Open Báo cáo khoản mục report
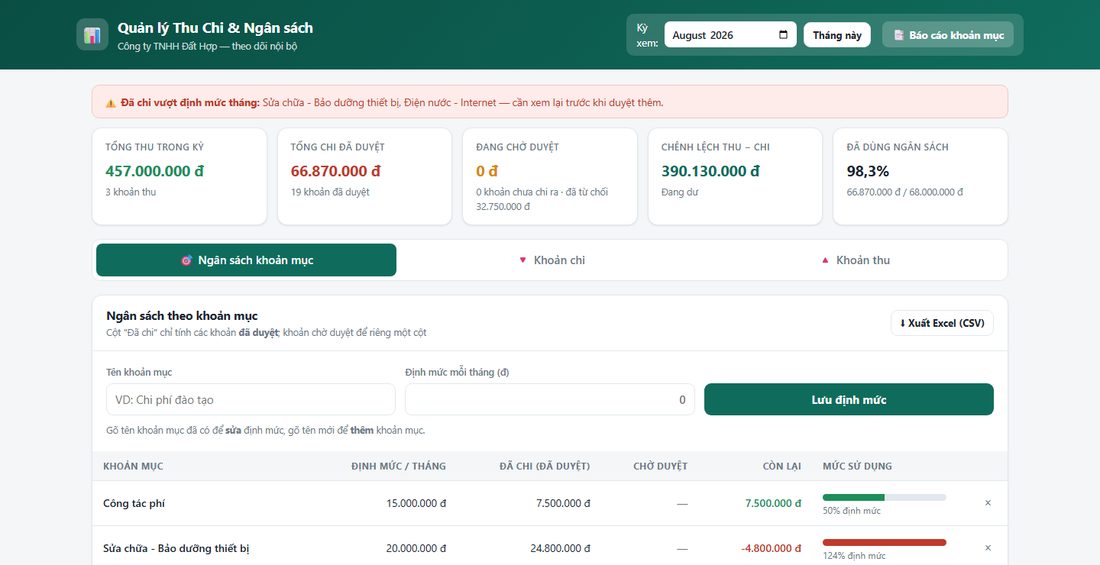Image resolution: width=1100 pixels, height=565 pixels. coord(948,35)
